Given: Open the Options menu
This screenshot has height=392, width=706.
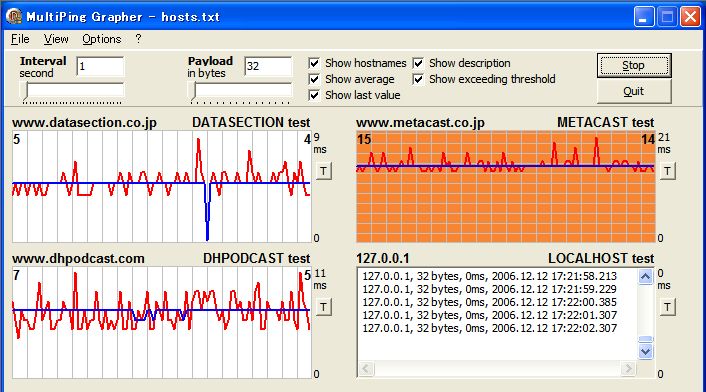Looking at the screenshot, I should click(x=102, y=39).
